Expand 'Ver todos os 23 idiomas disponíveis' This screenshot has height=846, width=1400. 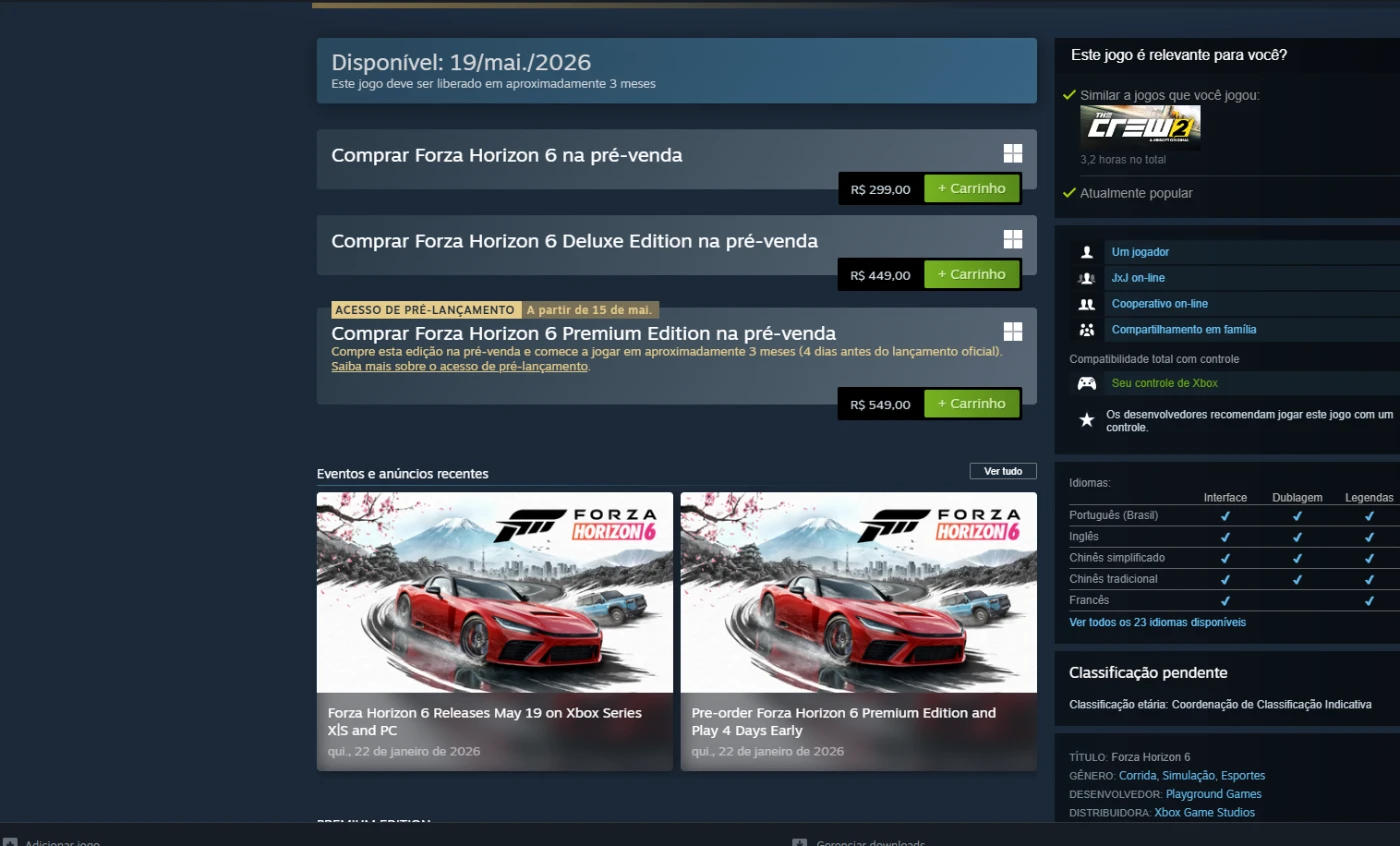click(1157, 622)
